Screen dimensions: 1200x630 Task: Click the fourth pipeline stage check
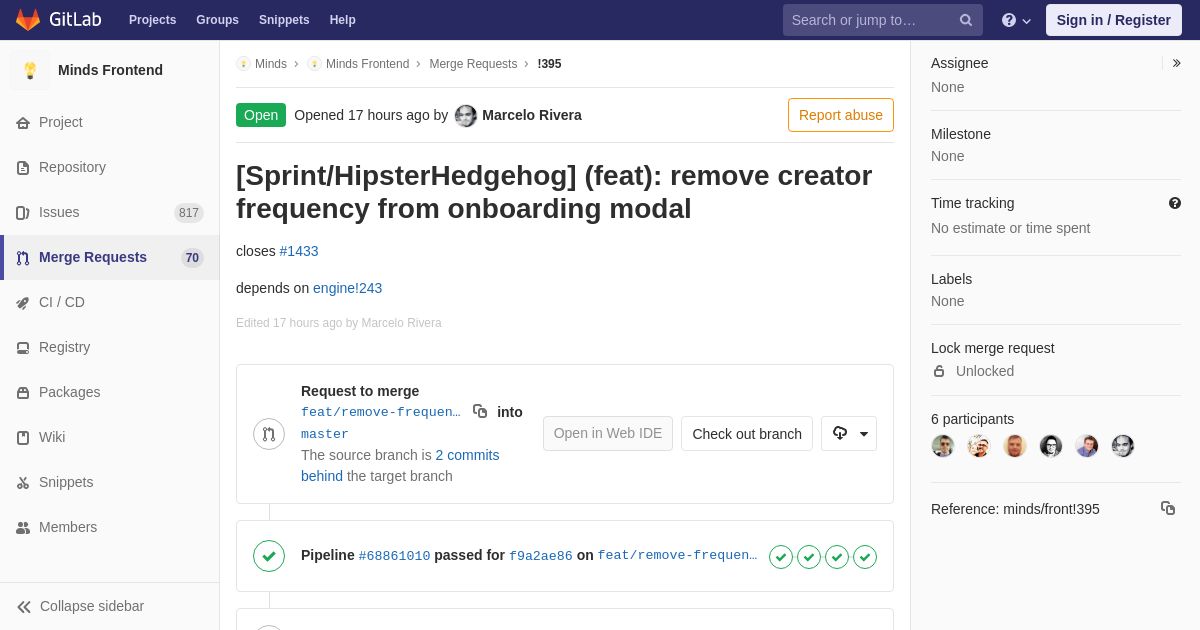(865, 557)
